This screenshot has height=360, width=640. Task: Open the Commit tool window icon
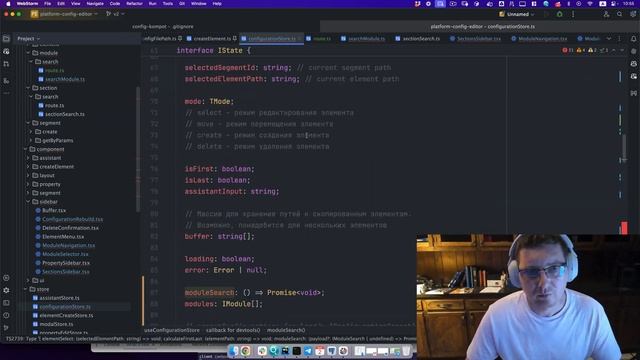tap(6, 51)
